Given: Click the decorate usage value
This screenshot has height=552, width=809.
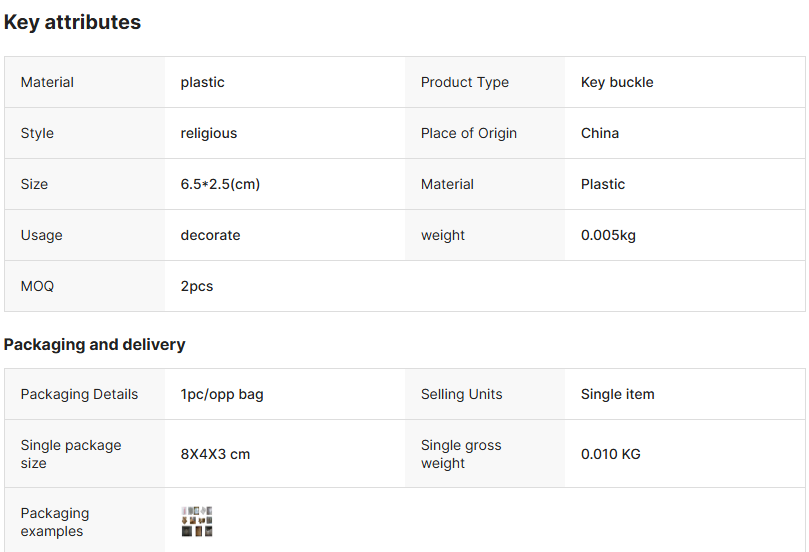Looking at the screenshot, I should pyautogui.click(x=210, y=235).
